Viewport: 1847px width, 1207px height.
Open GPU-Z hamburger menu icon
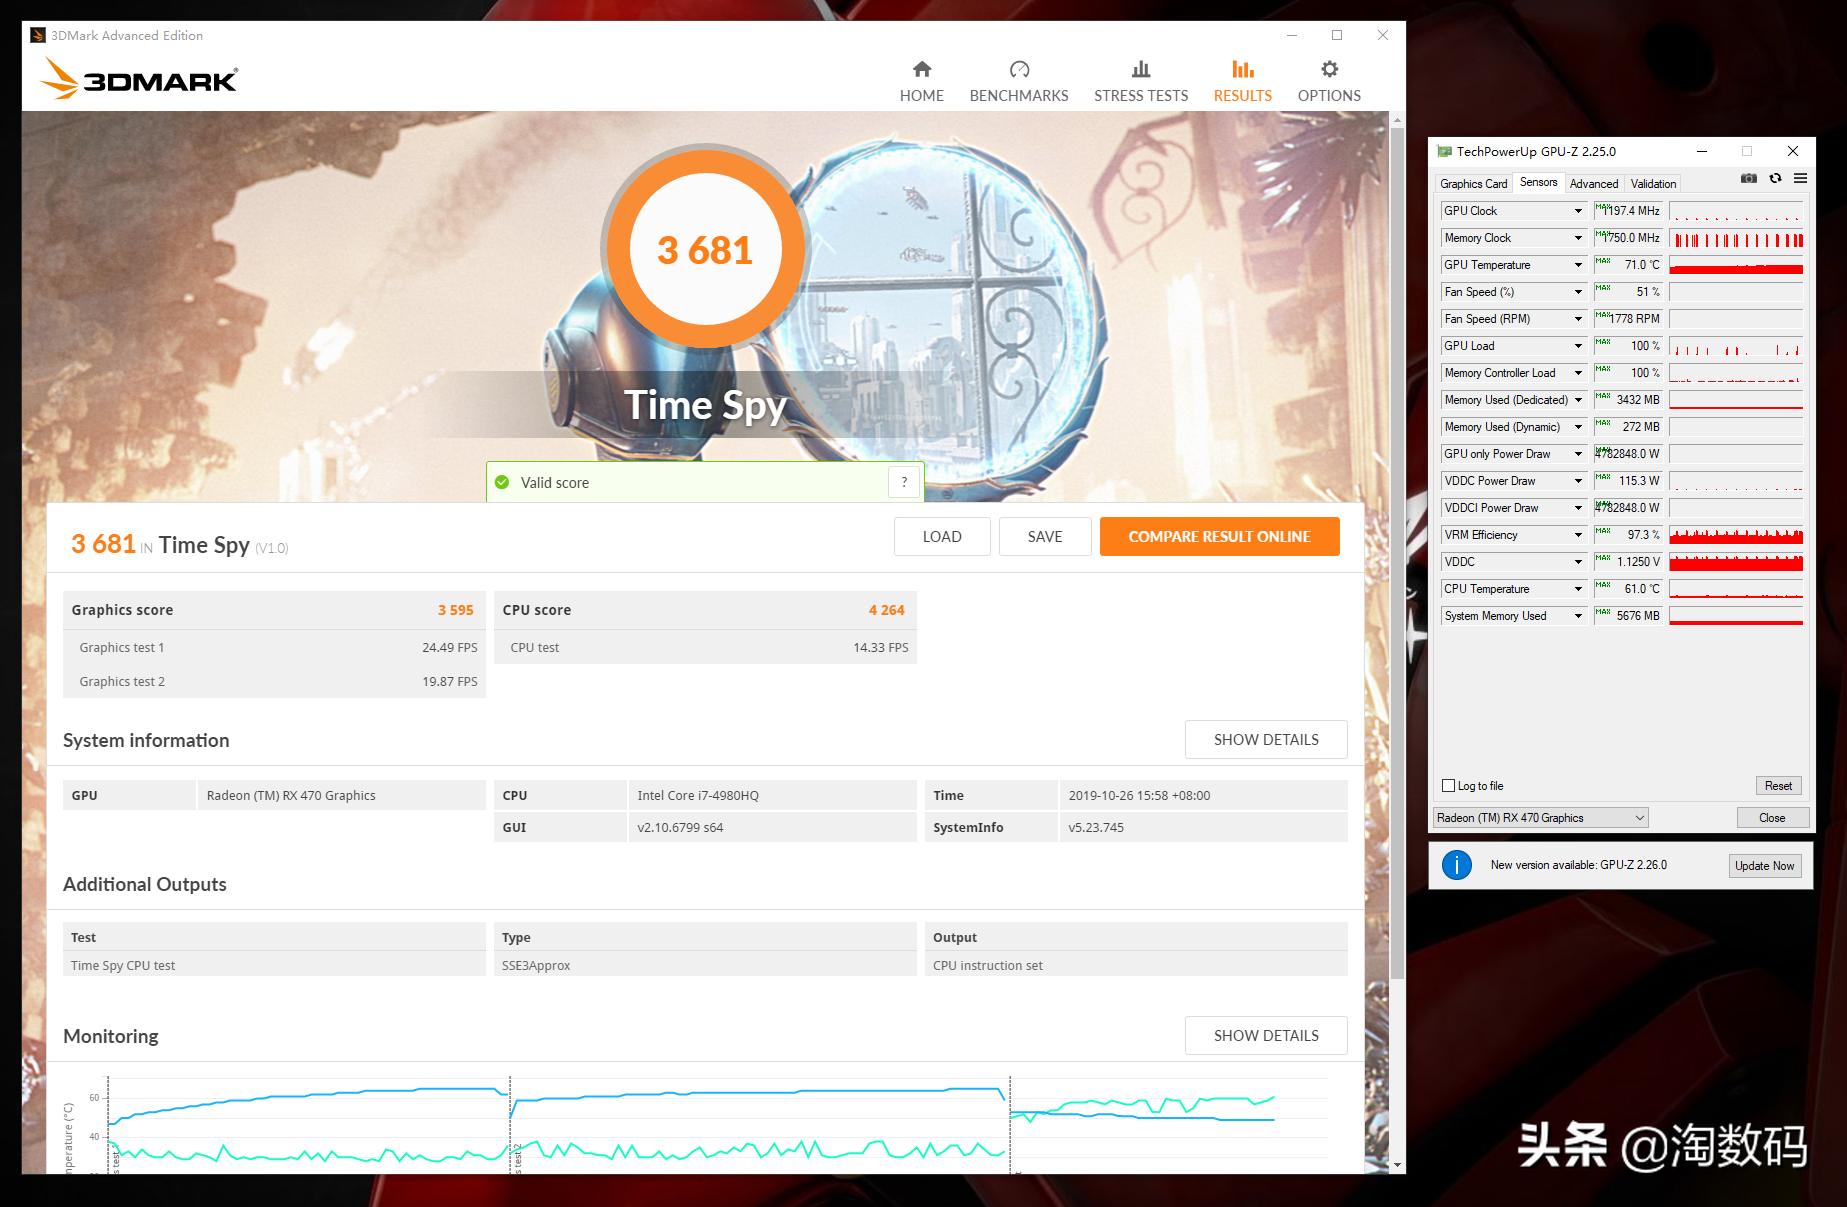click(x=1800, y=178)
